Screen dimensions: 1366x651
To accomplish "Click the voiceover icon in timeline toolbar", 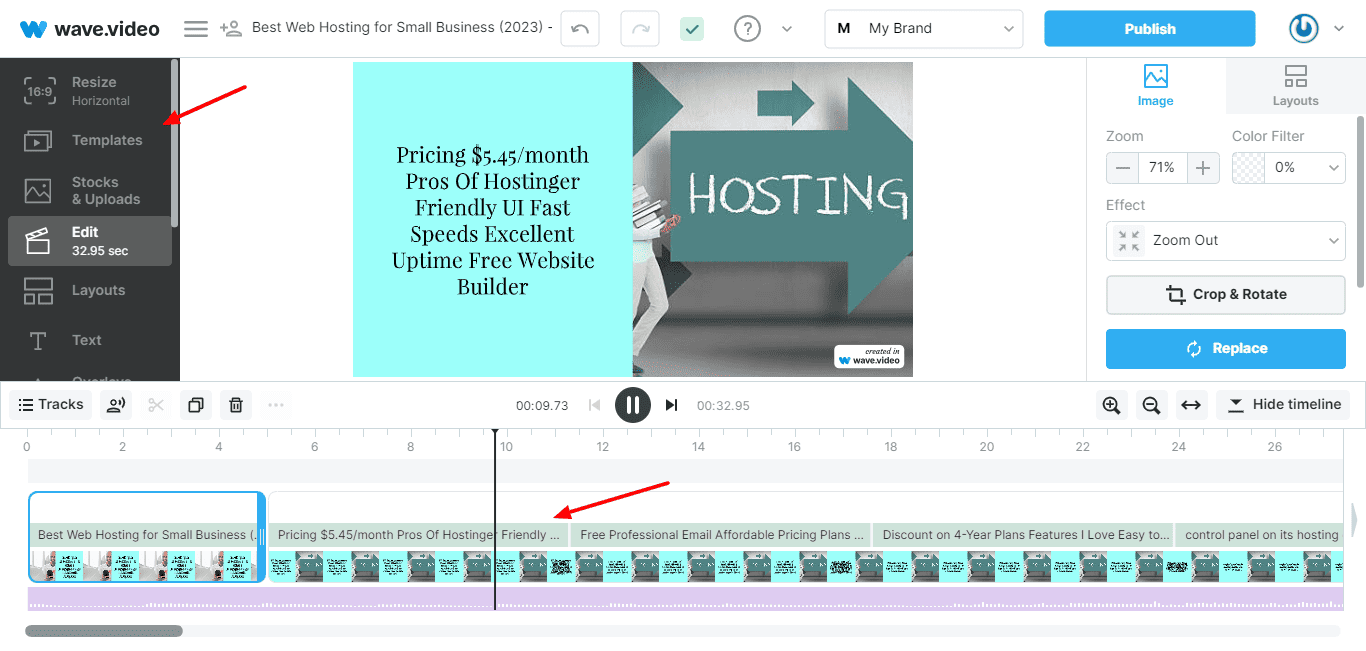I will [x=117, y=405].
